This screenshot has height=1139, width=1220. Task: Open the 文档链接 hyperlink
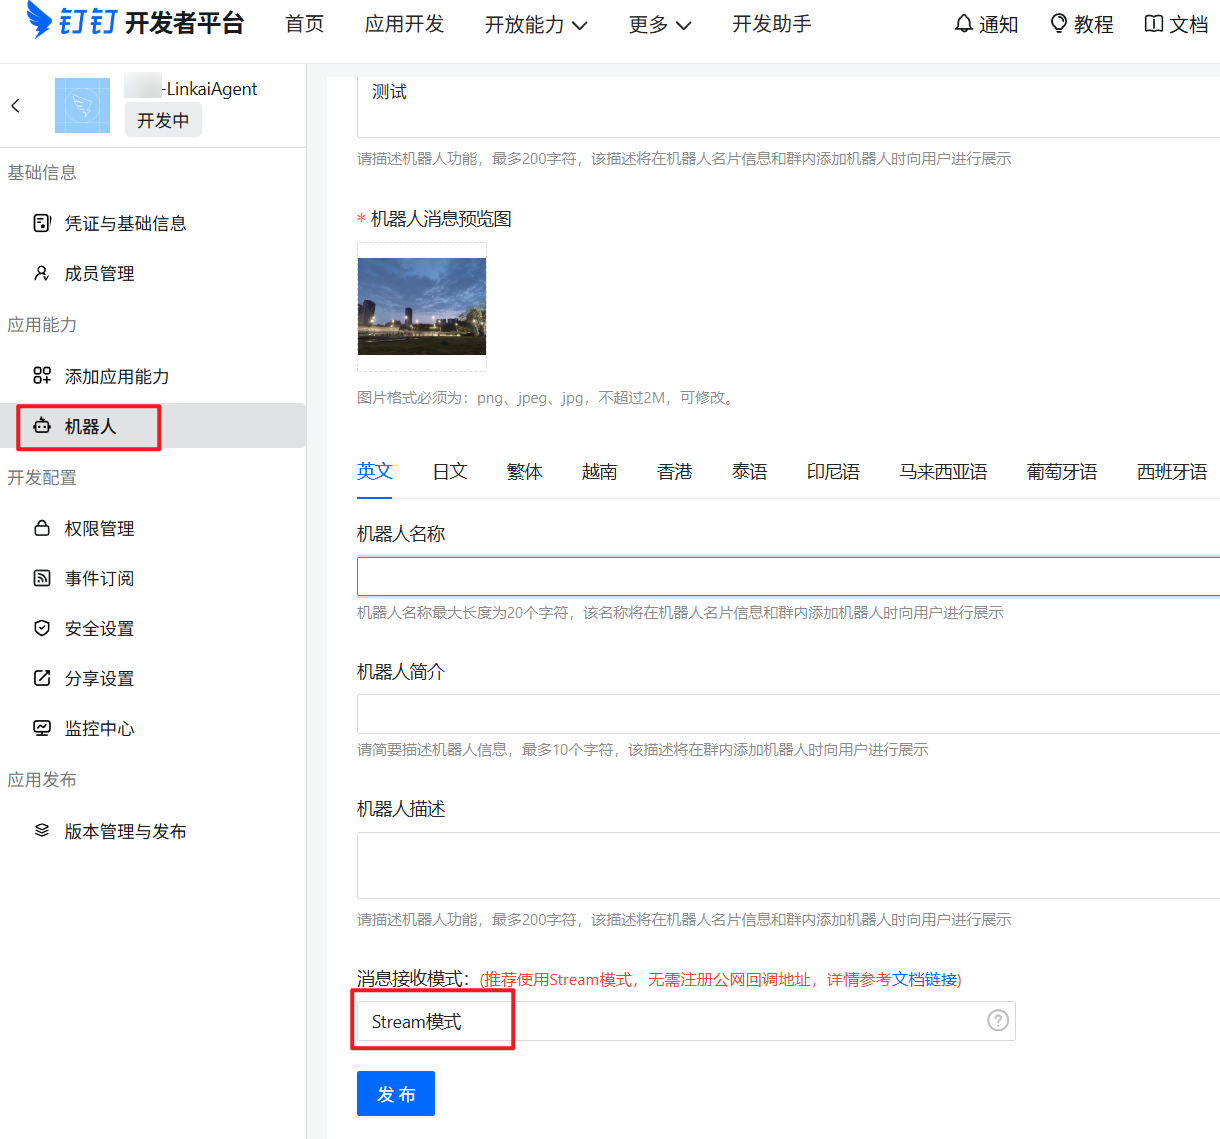coord(924,979)
